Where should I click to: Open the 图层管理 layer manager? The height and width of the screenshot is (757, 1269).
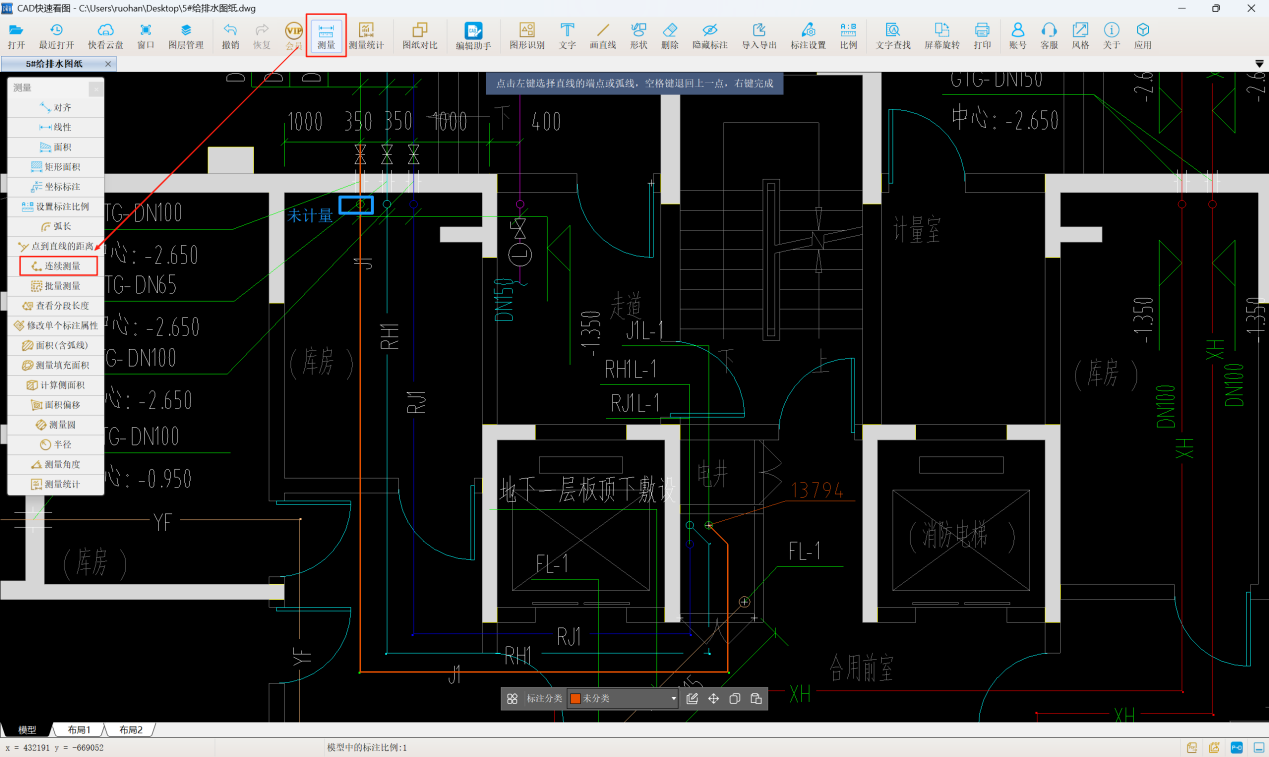coord(185,36)
